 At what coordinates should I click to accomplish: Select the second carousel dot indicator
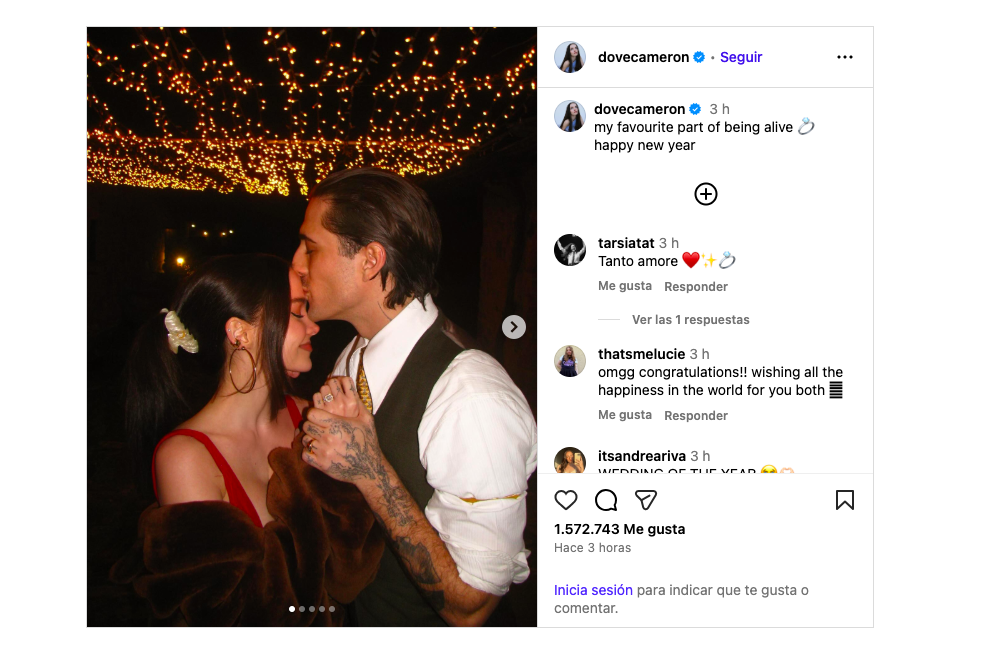[x=302, y=609]
